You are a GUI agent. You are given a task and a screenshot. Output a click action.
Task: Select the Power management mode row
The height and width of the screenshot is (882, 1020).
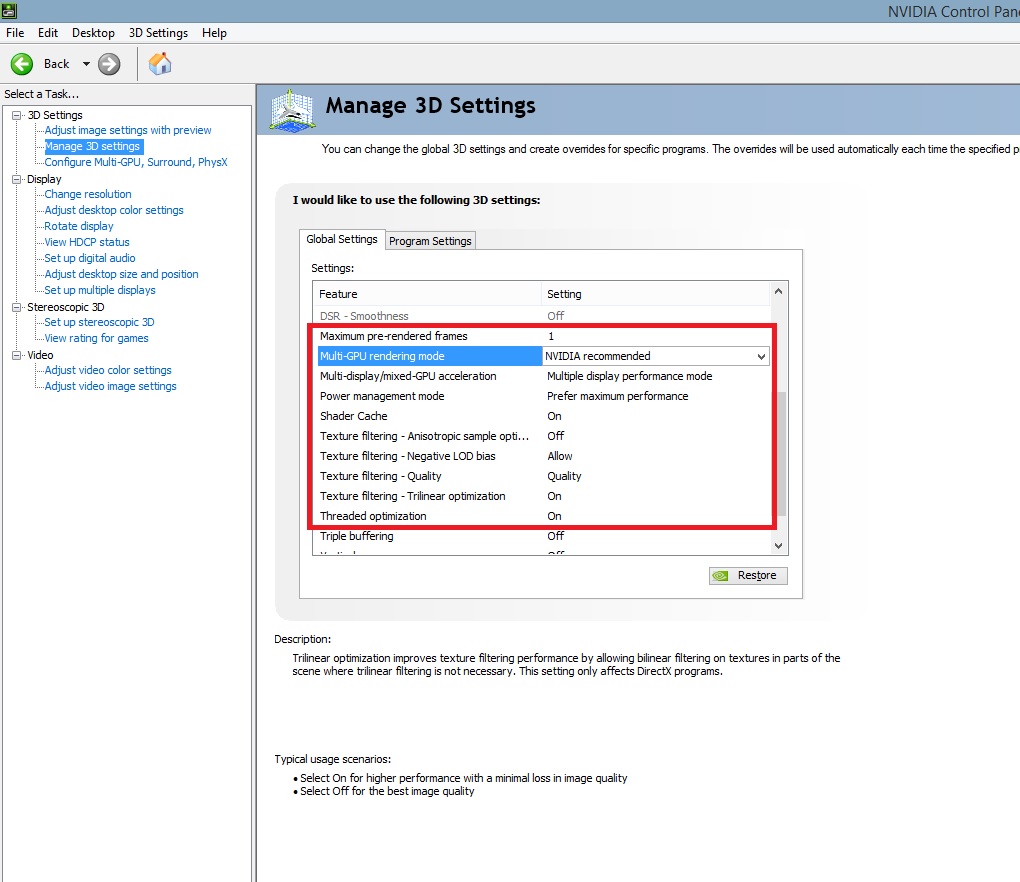(542, 396)
